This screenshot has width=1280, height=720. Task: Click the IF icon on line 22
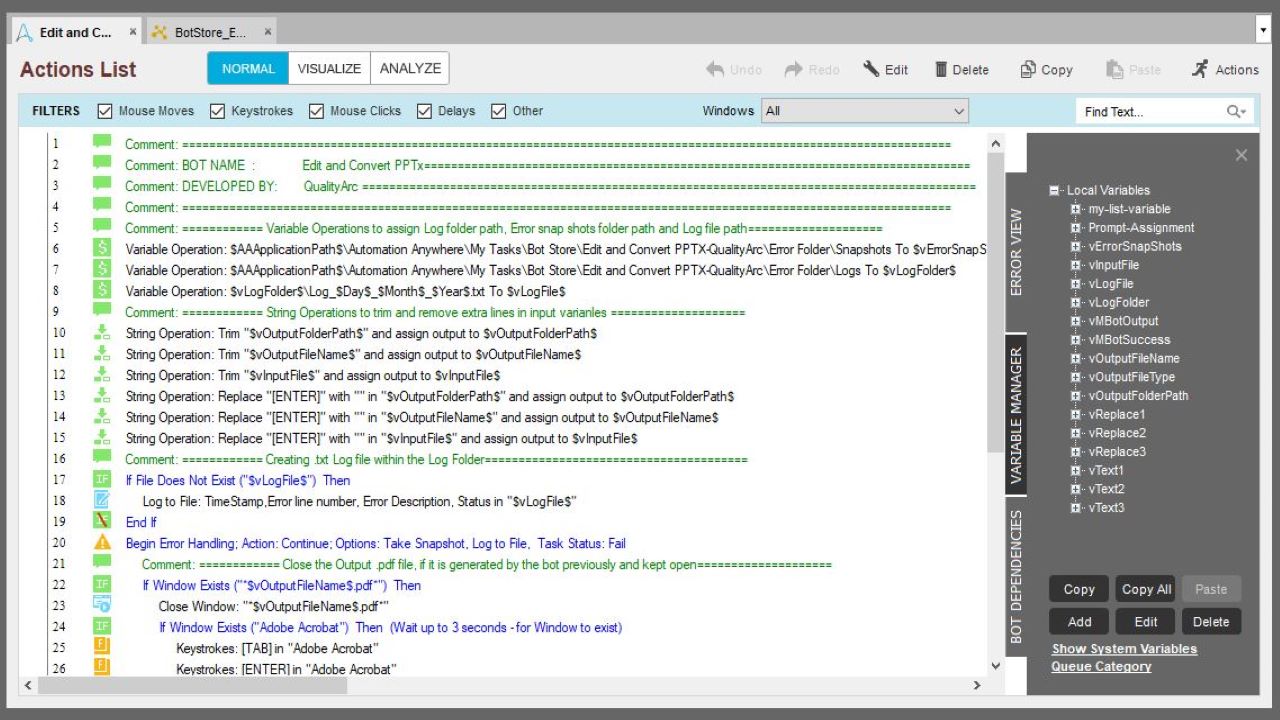tap(102, 584)
